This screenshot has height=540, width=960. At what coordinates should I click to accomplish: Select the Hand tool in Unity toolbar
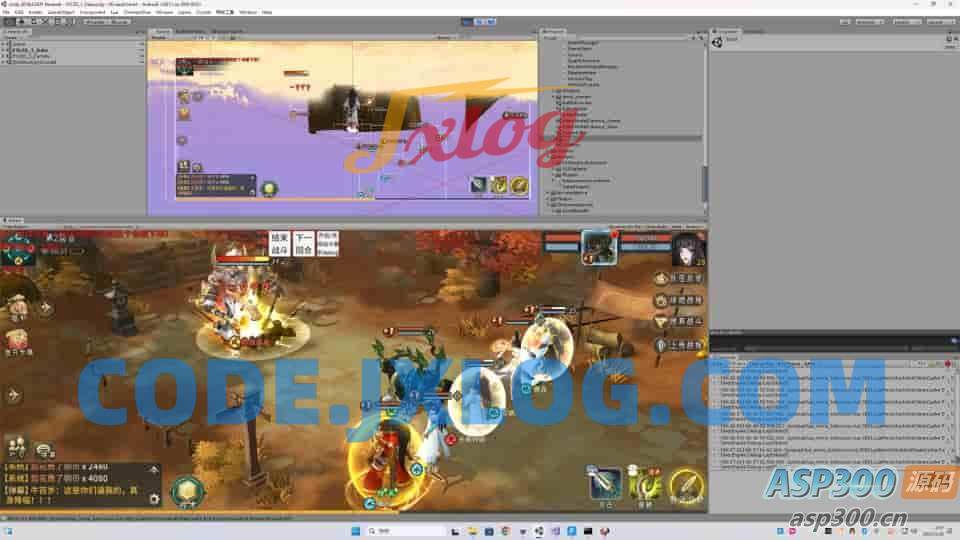(x=9, y=21)
